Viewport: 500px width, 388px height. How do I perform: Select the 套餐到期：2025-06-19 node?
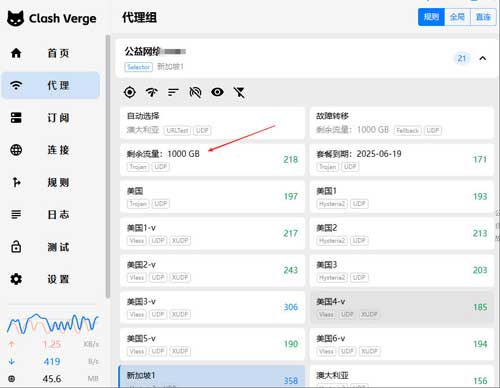tap(402, 160)
